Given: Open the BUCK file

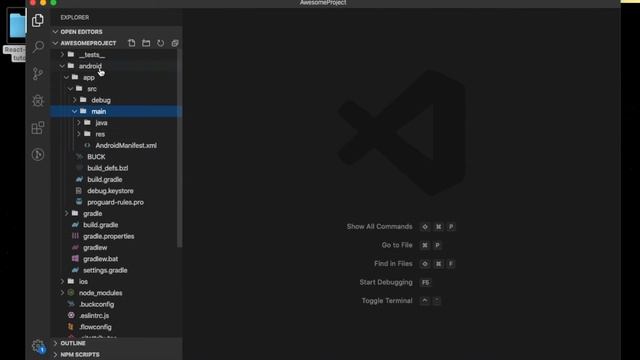Looking at the screenshot, I should pos(96,157).
